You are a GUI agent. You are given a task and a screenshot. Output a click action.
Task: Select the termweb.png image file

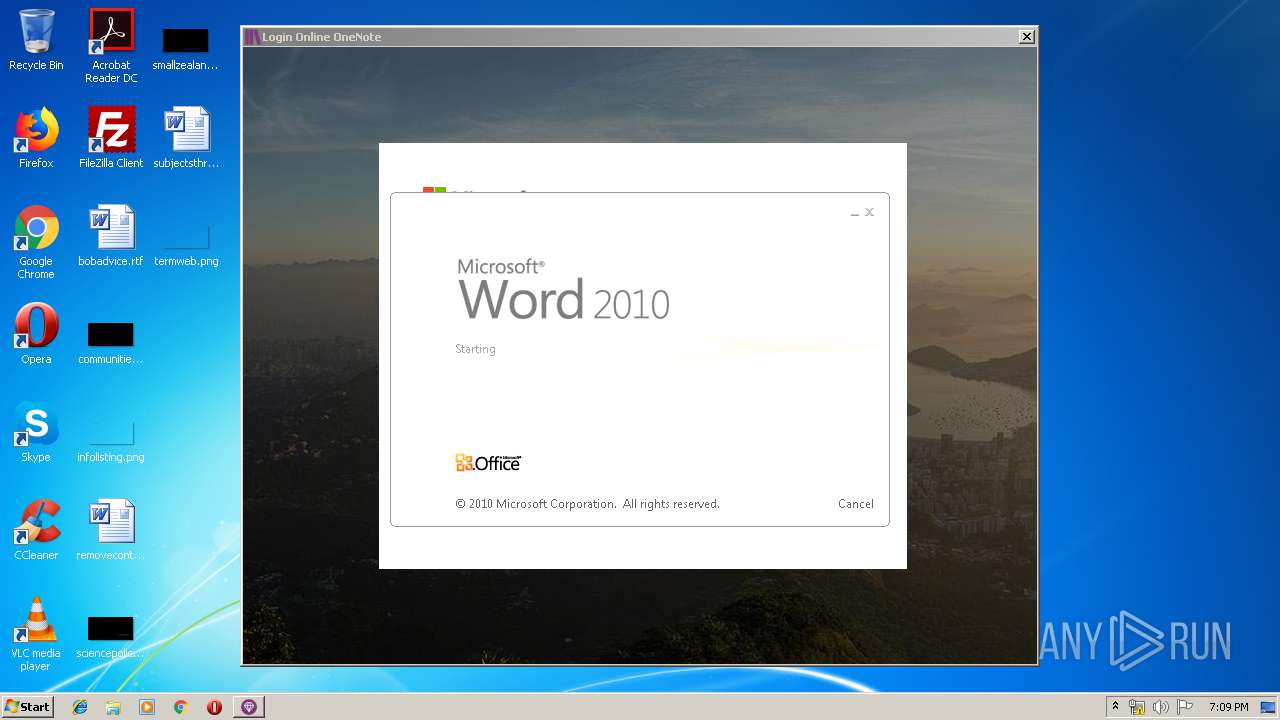click(186, 245)
